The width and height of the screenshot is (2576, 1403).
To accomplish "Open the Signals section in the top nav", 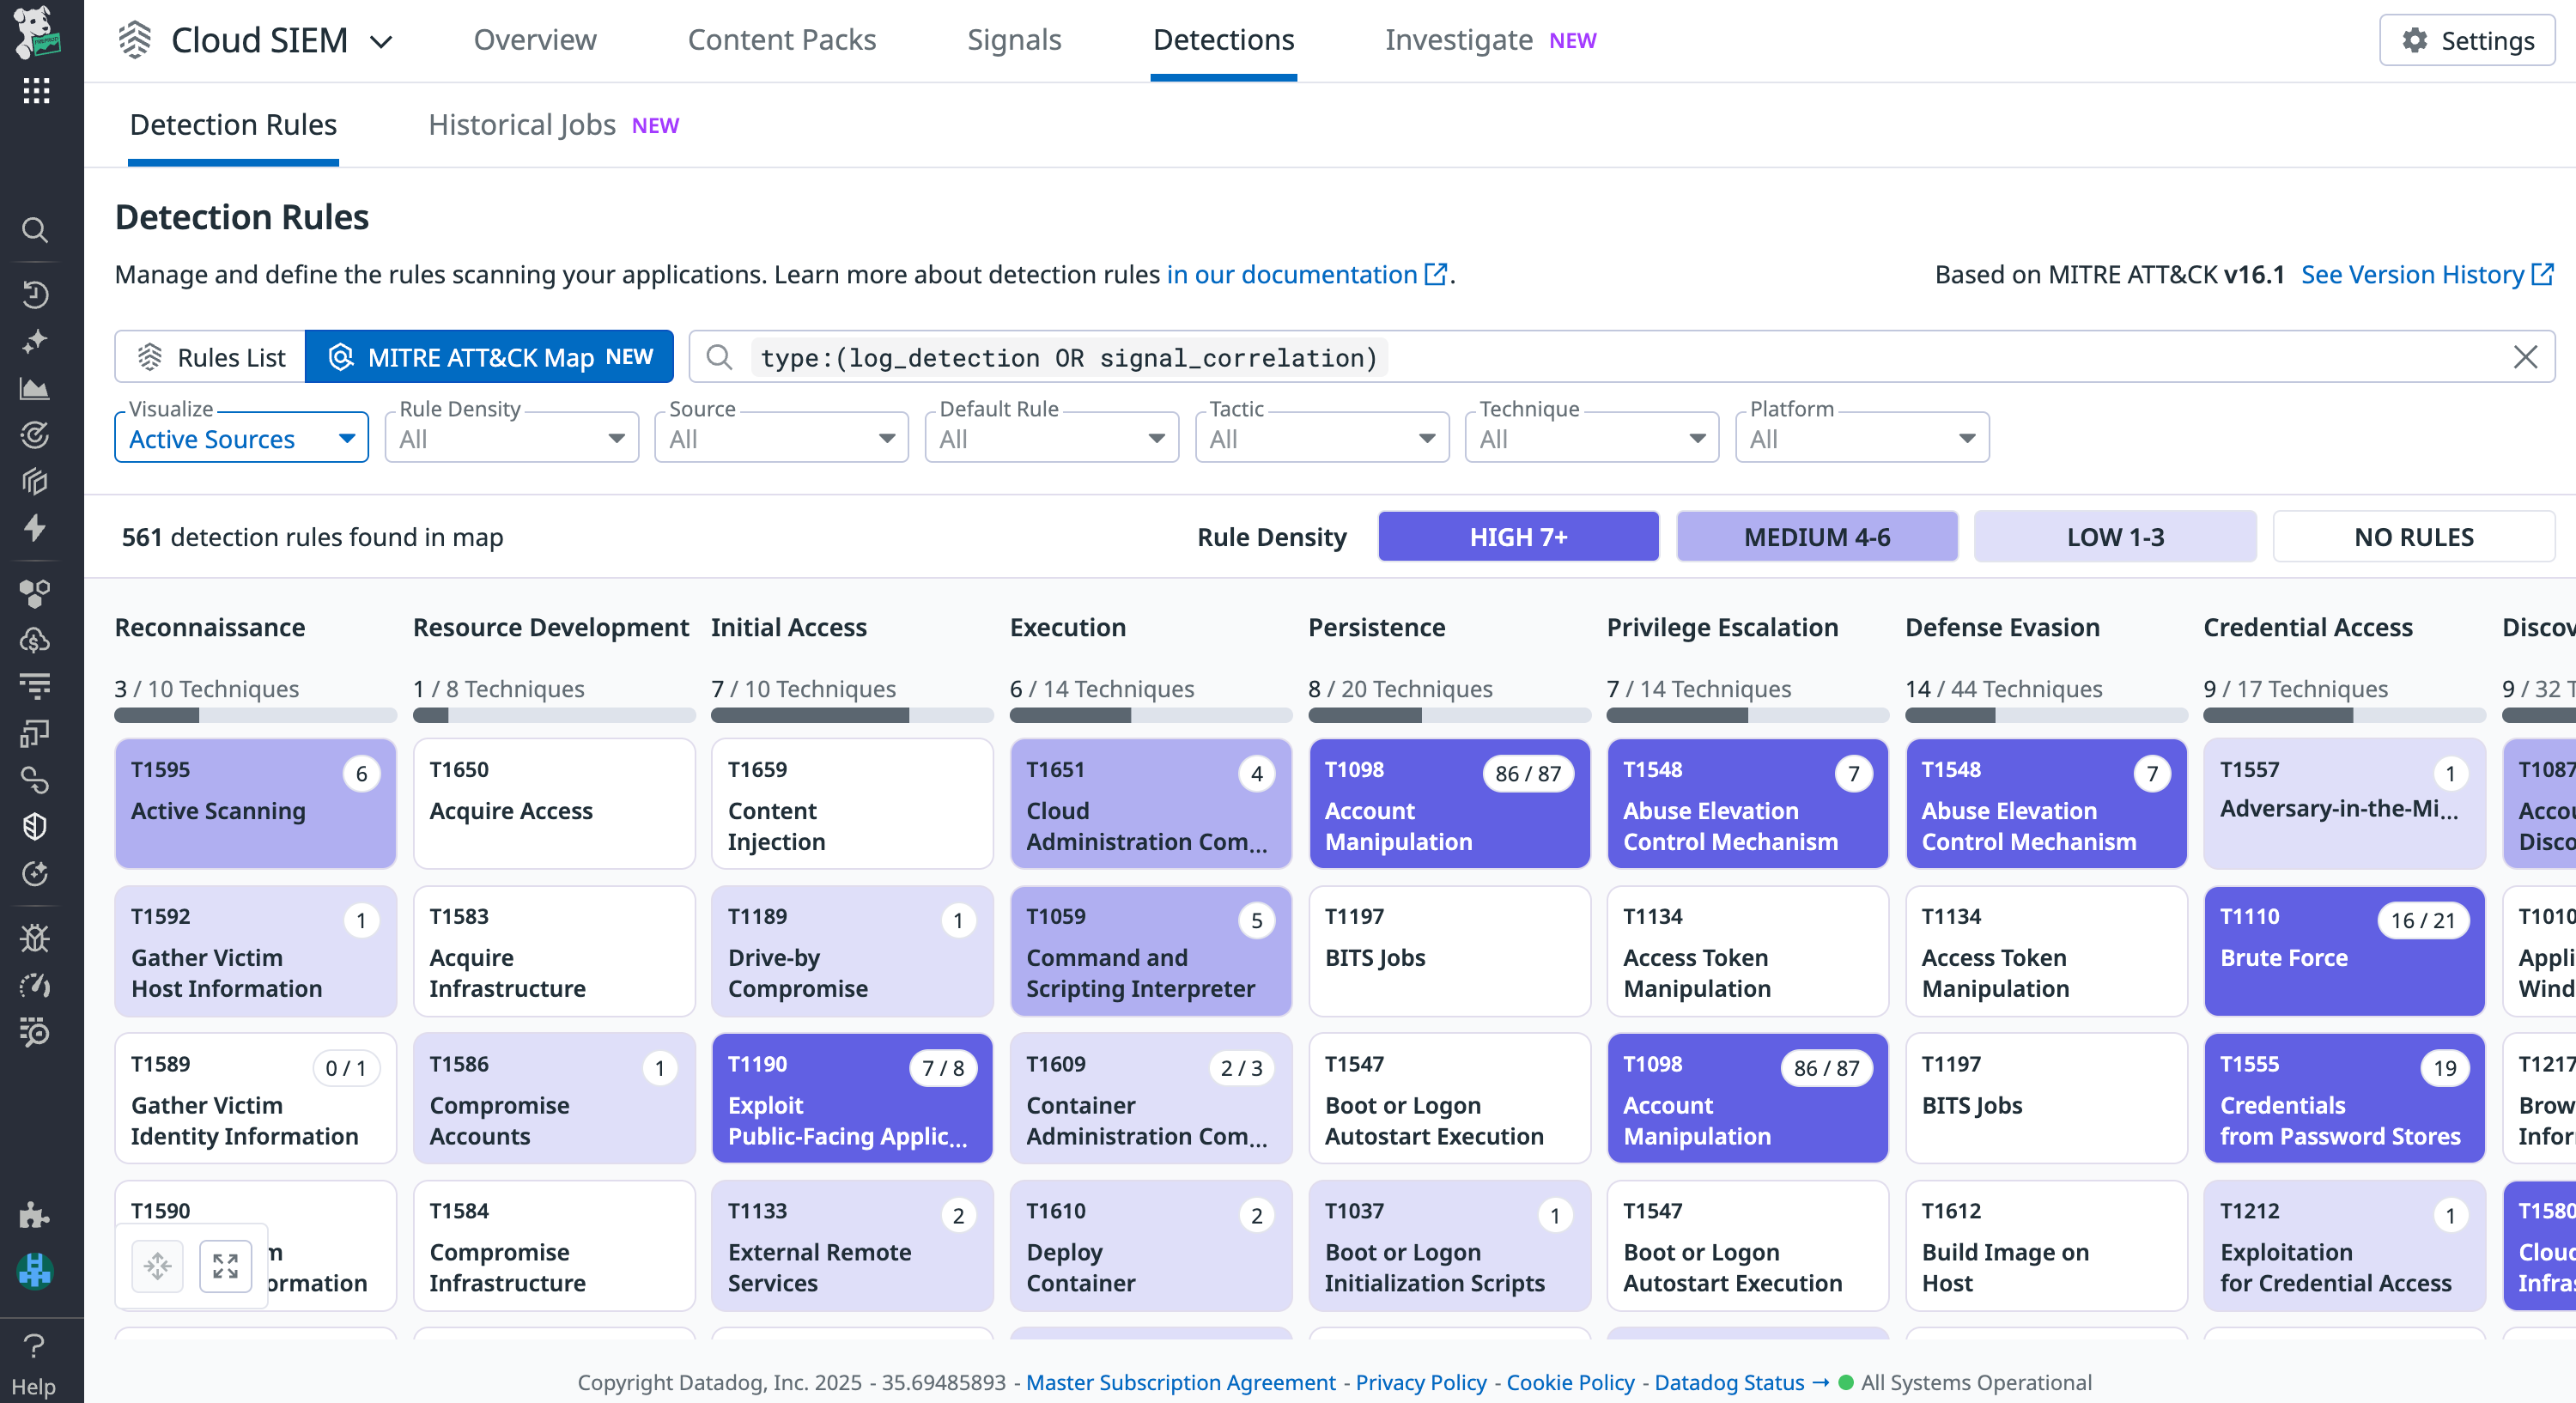I will click(1014, 40).
